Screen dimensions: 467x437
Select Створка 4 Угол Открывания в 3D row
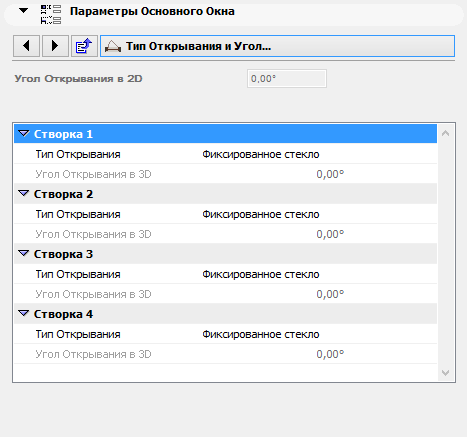pos(225,354)
